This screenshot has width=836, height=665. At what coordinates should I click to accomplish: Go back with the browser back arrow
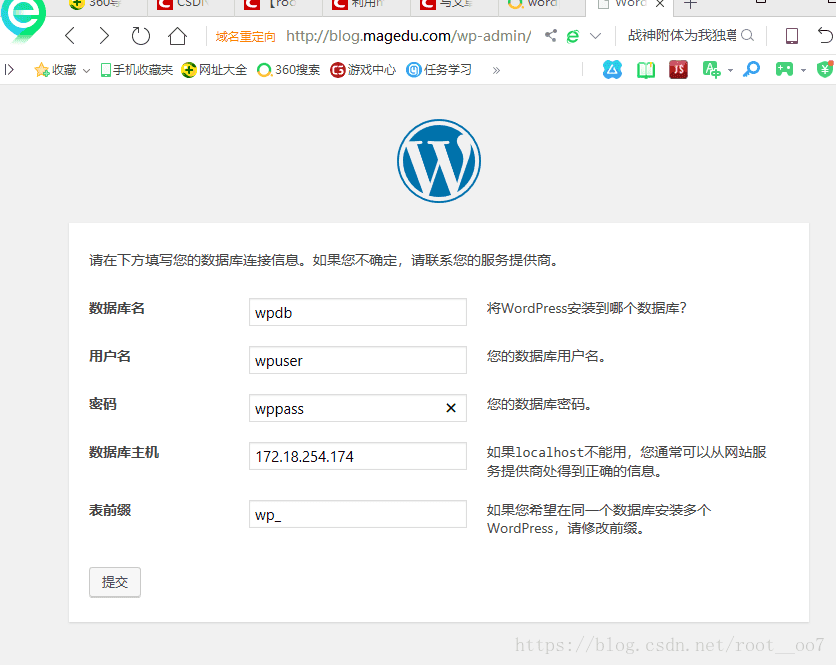[70, 36]
